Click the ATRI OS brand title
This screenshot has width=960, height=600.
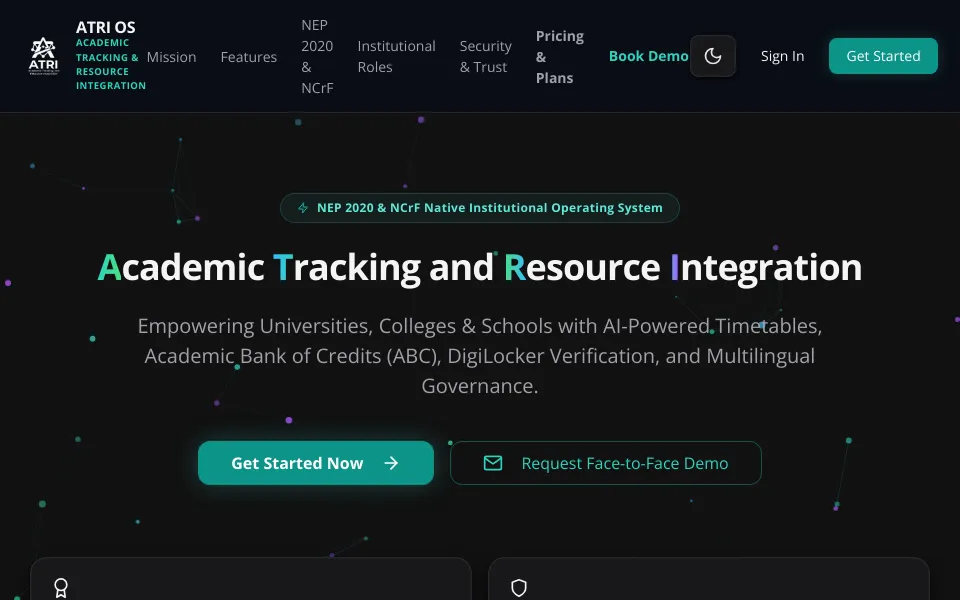coord(106,27)
